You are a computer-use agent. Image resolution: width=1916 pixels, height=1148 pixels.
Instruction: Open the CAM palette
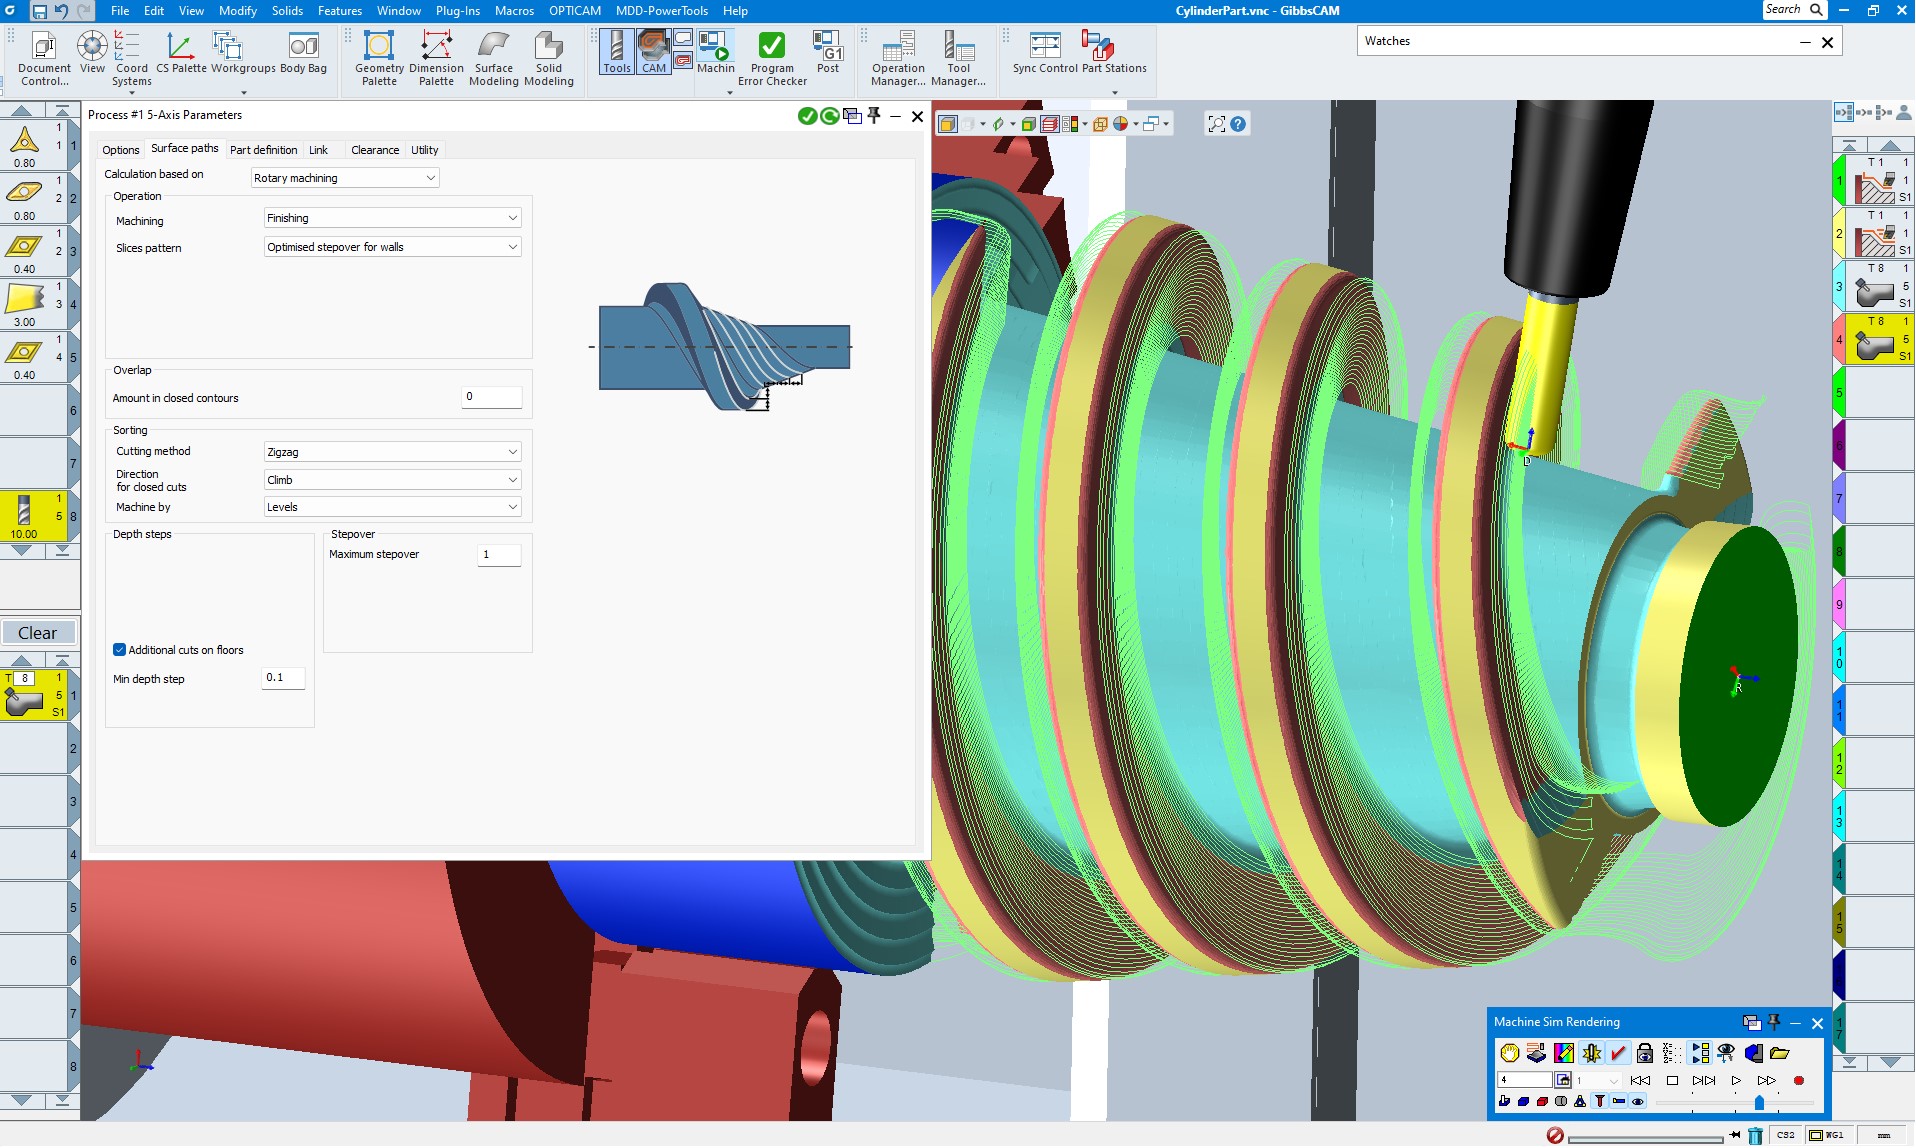pyautogui.click(x=654, y=52)
